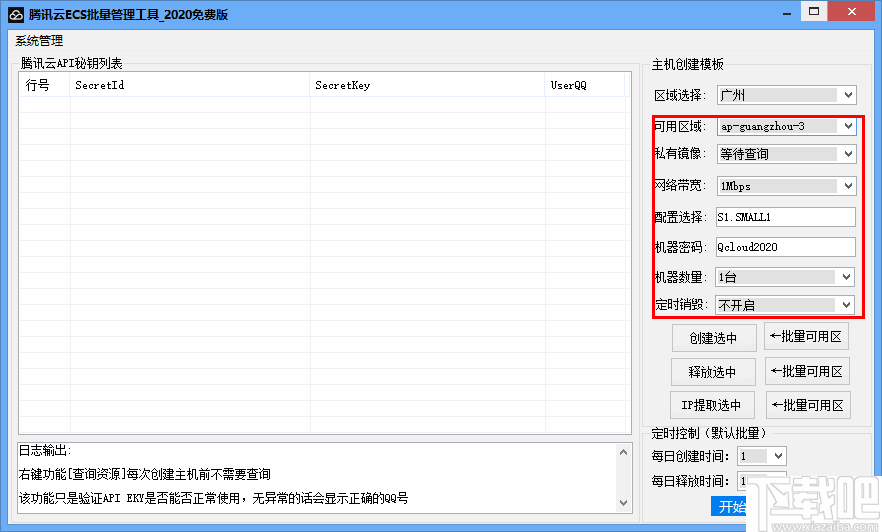
Task: Click the SecretKey column header
Action: click(x=427, y=85)
